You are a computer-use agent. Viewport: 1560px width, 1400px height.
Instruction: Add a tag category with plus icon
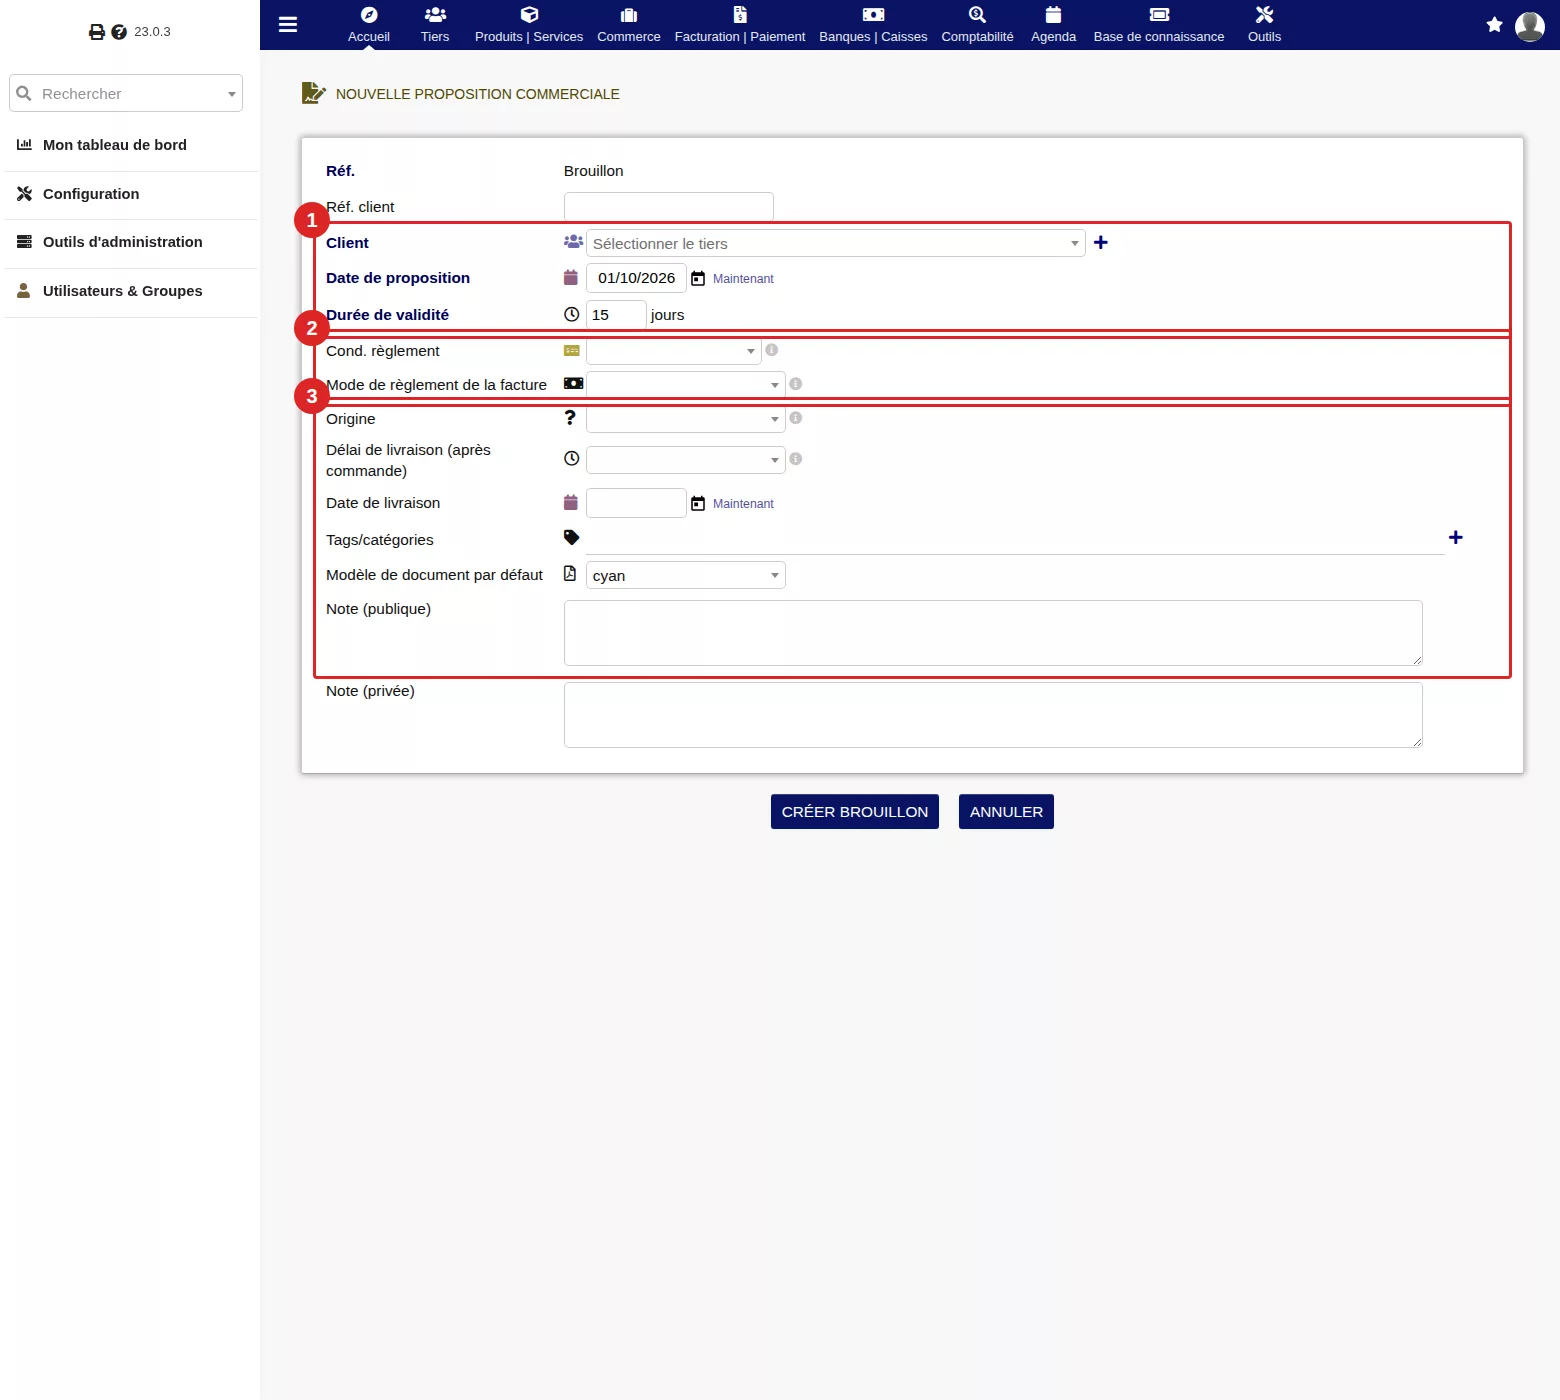tap(1456, 538)
